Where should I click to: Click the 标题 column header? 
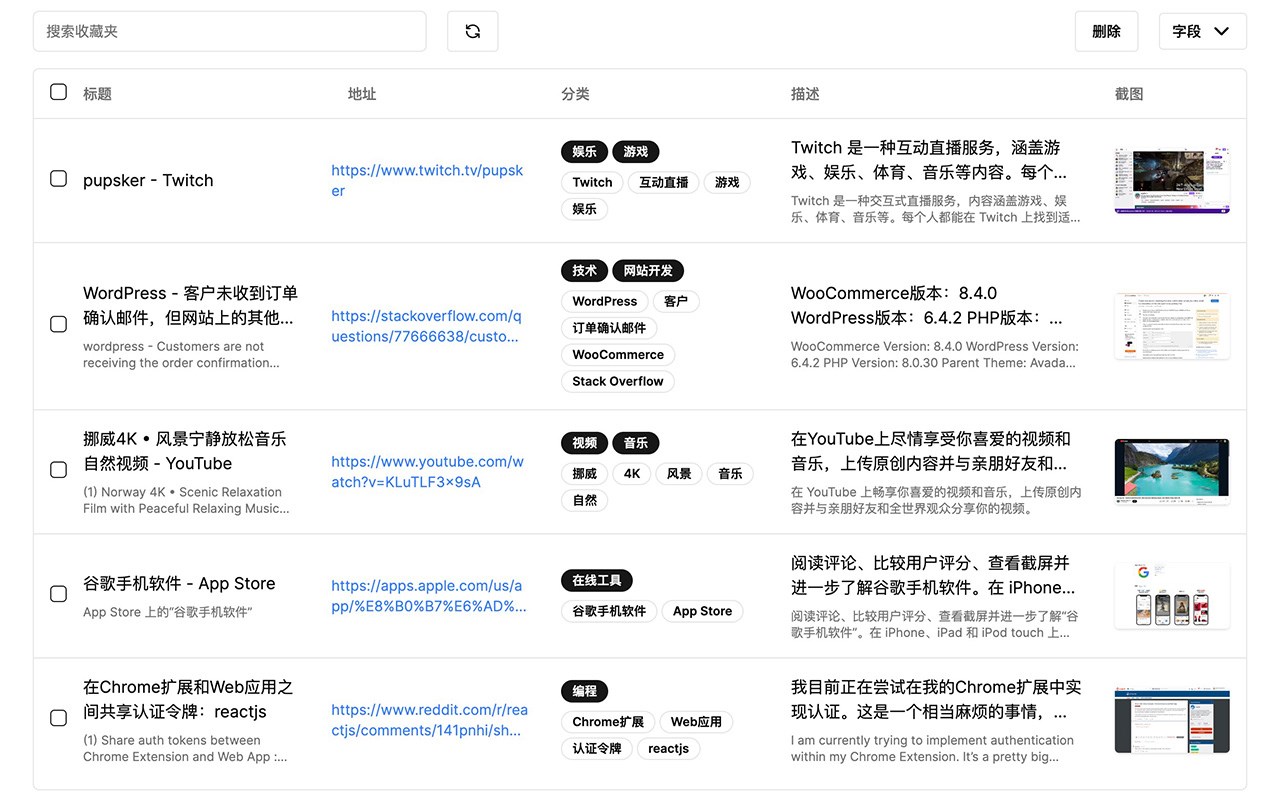coord(97,94)
